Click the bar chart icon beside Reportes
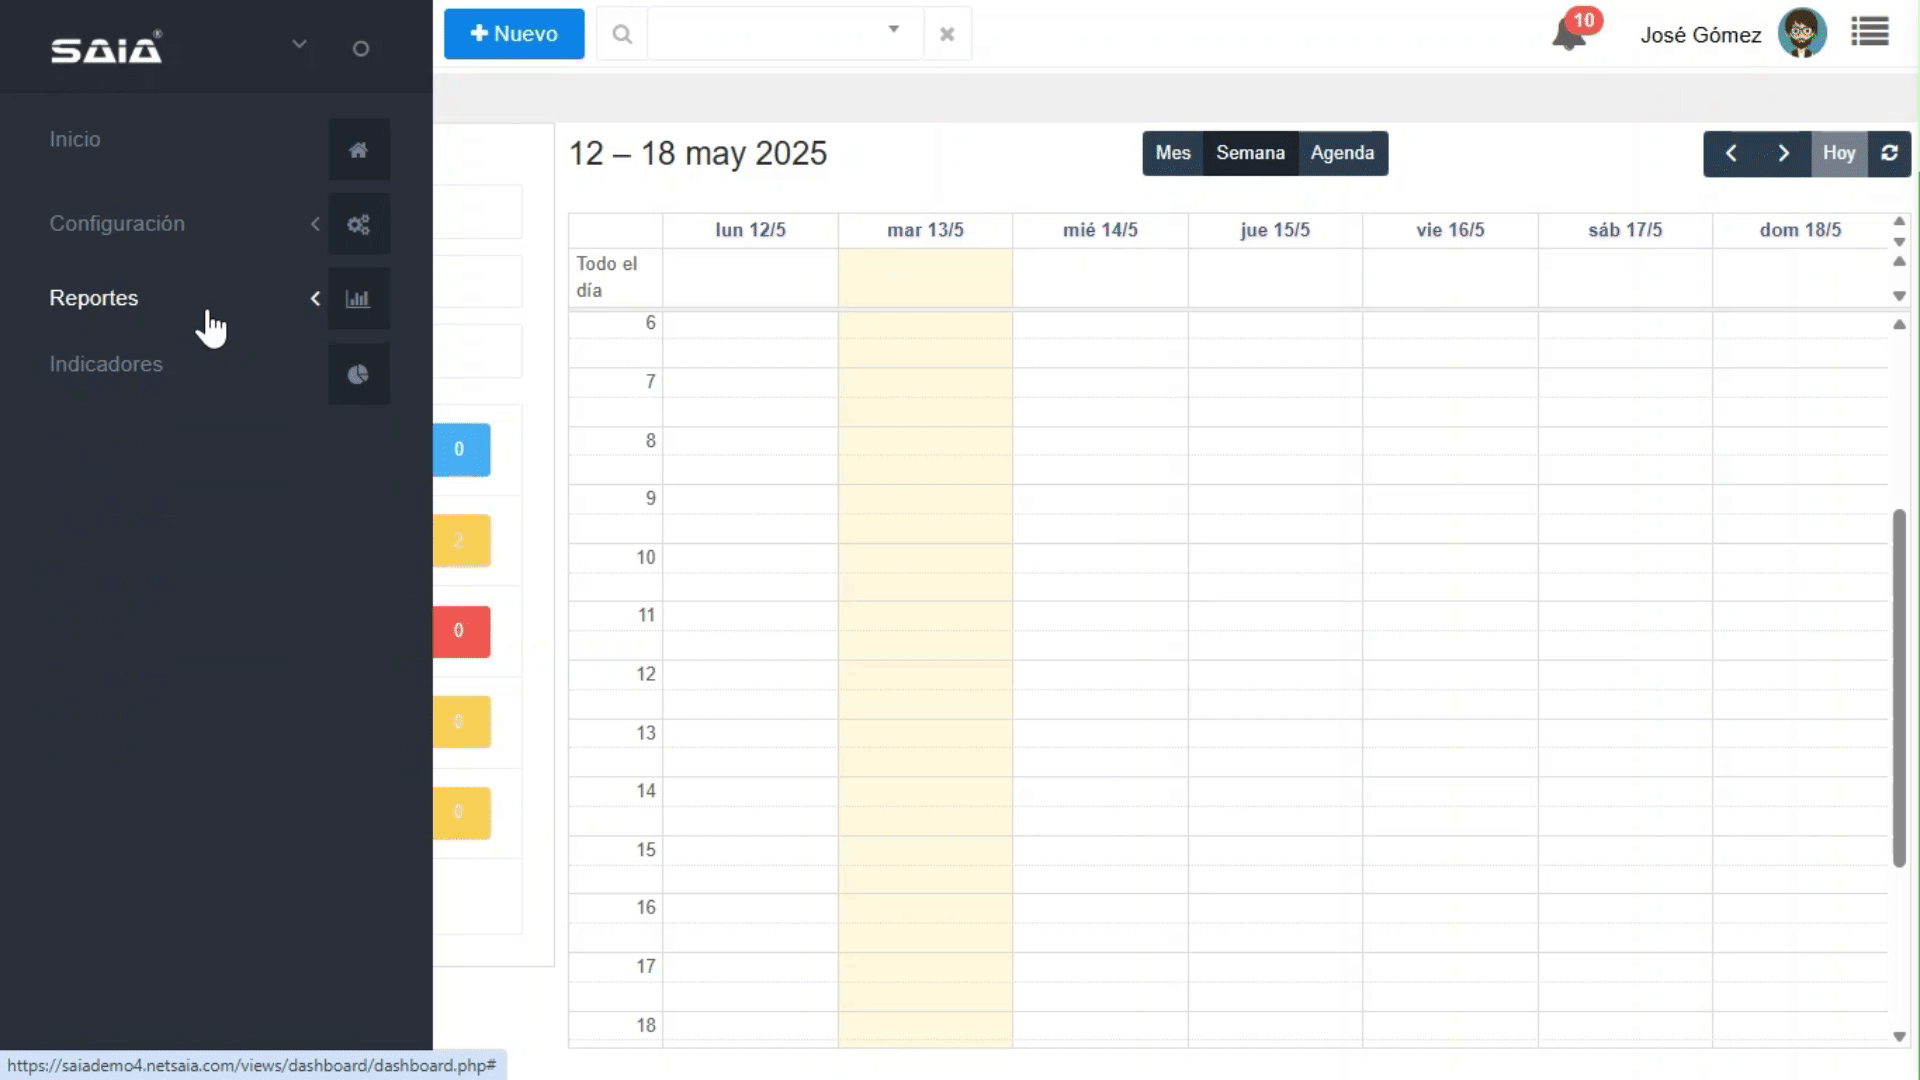 tap(358, 299)
